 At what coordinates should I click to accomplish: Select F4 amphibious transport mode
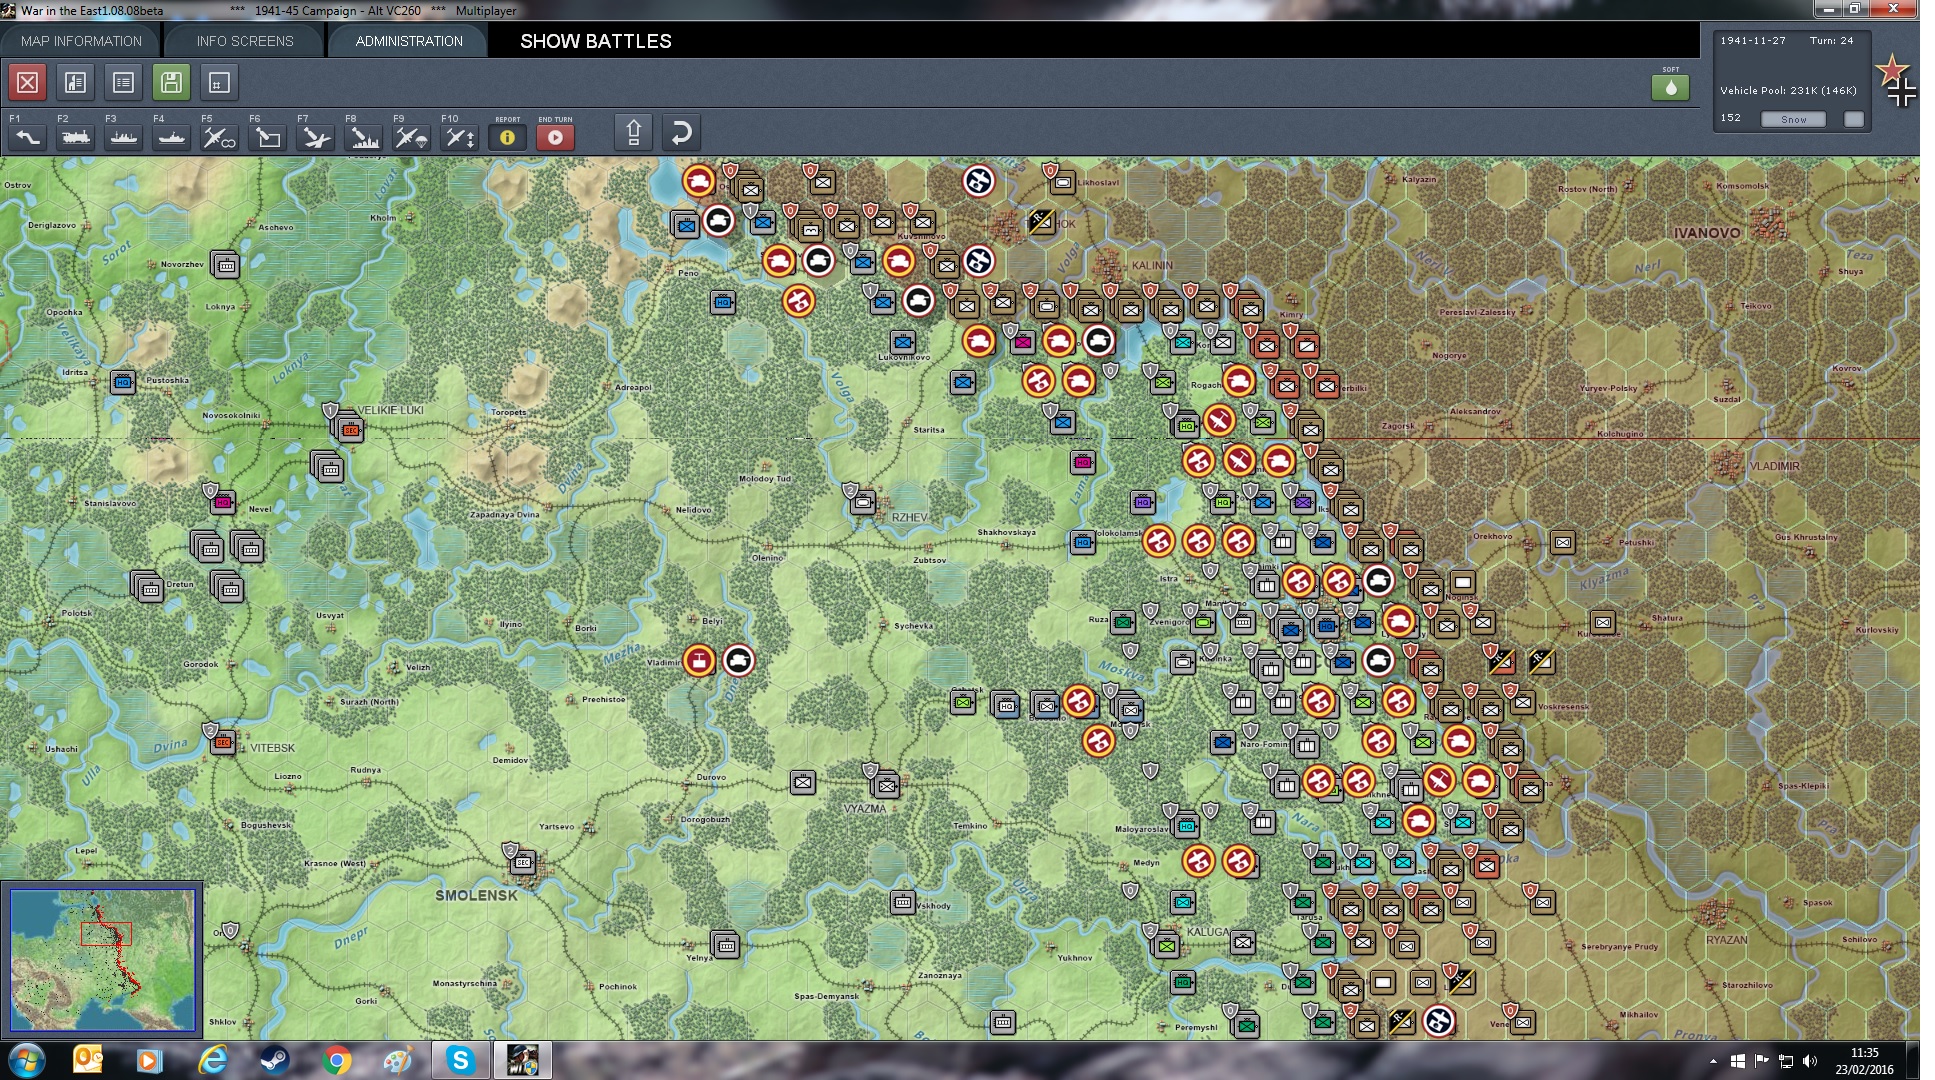pos(171,137)
